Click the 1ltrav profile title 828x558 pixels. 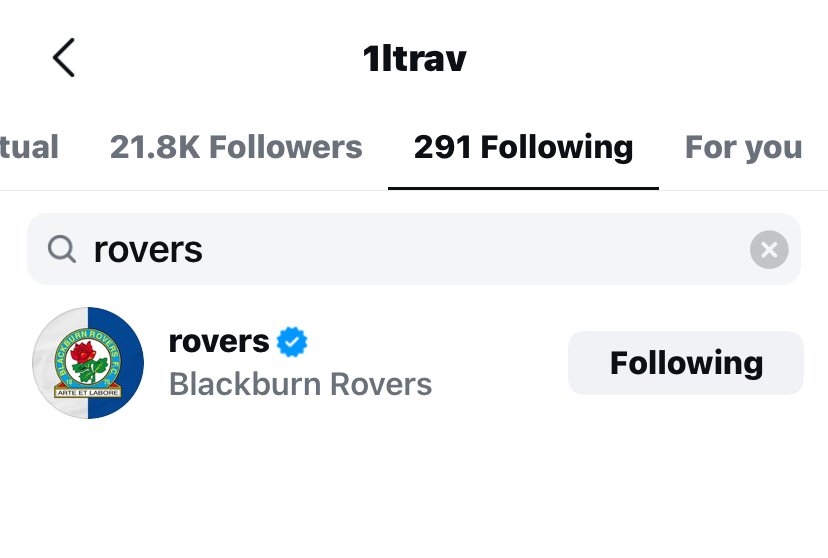[x=415, y=58]
